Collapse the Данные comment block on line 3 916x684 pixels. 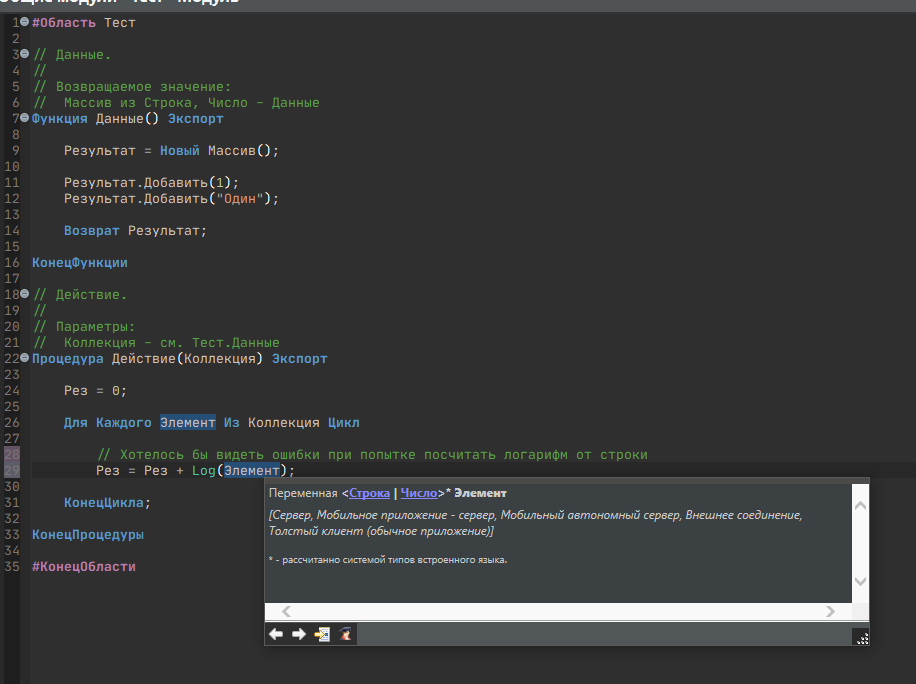pyautogui.click(x=25, y=54)
